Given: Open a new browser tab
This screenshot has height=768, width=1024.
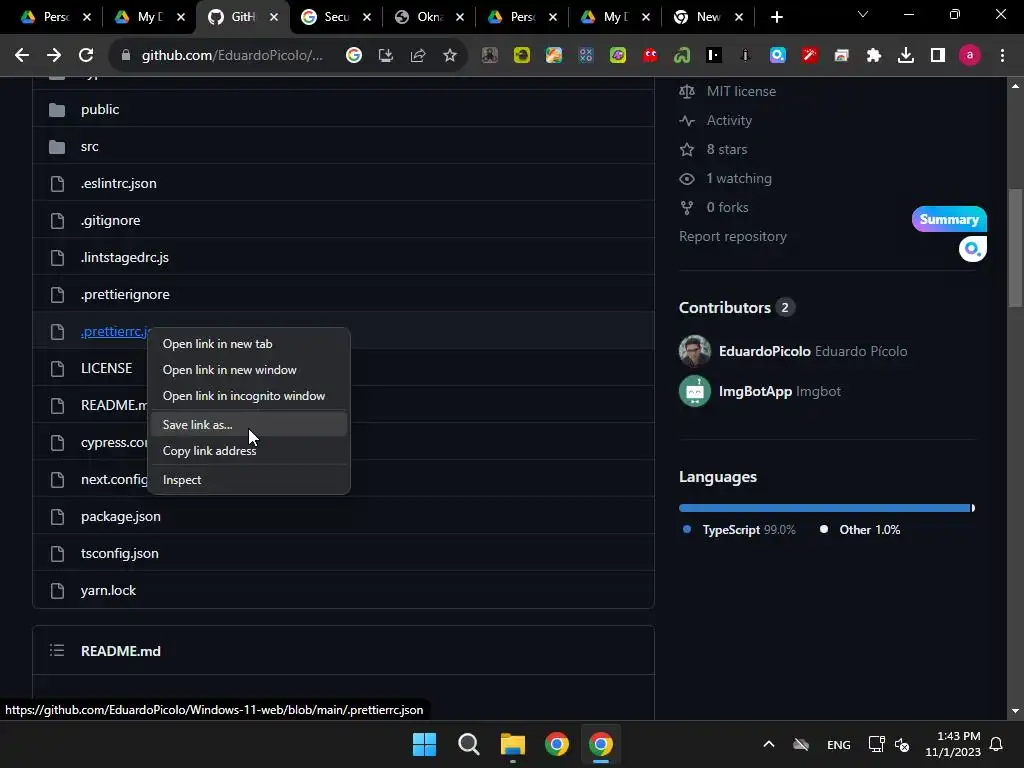Looking at the screenshot, I should click(776, 18).
